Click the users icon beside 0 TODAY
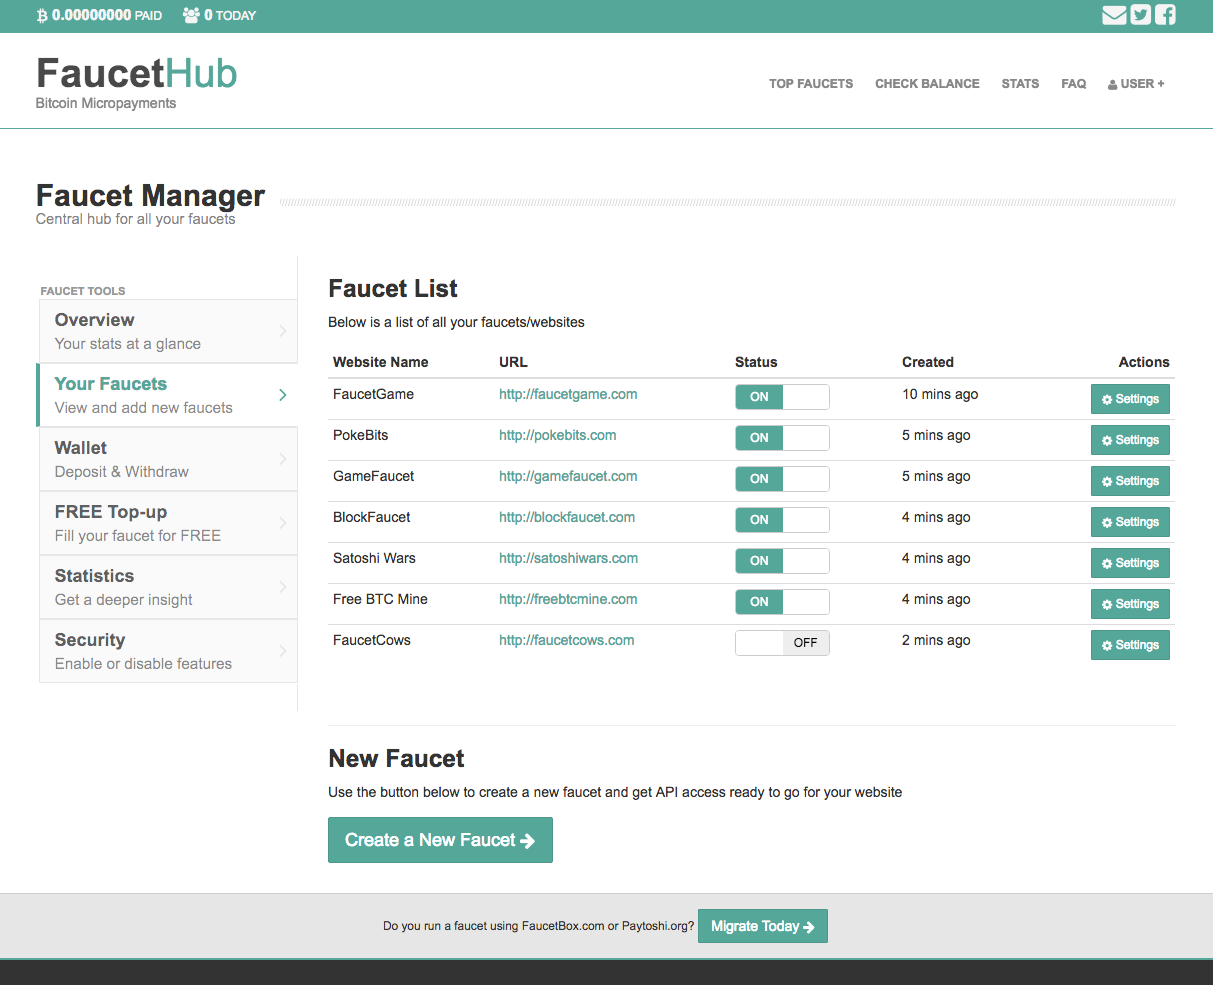 click(x=191, y=15)
